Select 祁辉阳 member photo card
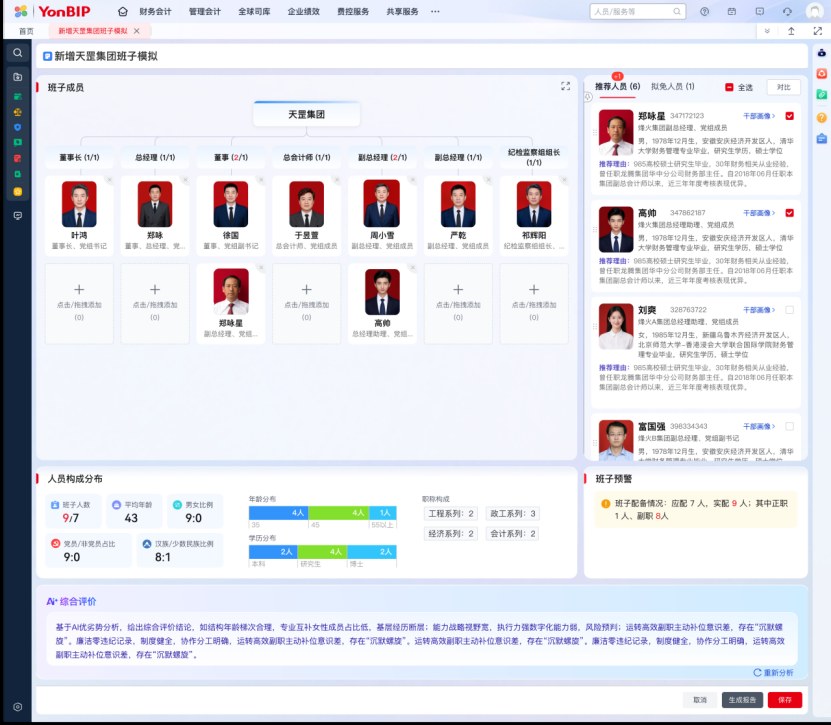Image resolution: width=831 pixels, height=725 pixels. click(534, 215)
